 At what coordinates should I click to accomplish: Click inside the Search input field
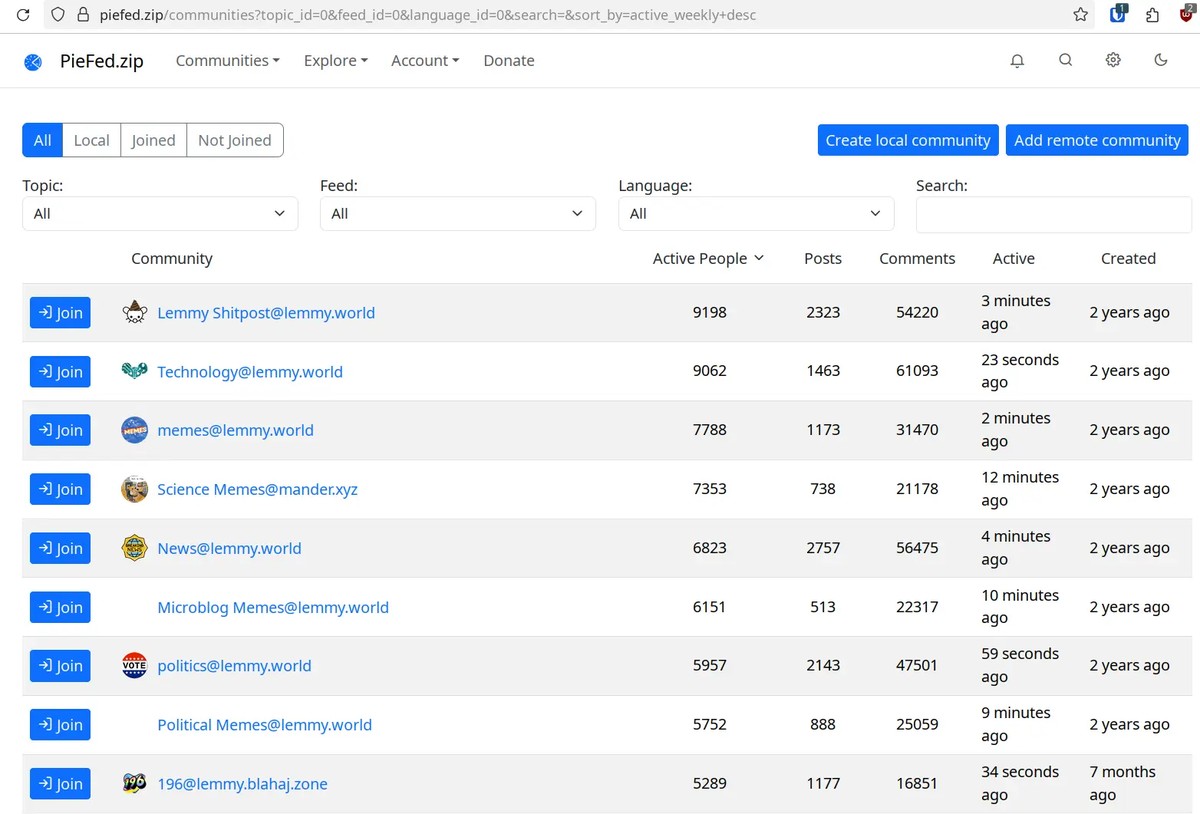pyautogui.click(x=1053, y=214)
